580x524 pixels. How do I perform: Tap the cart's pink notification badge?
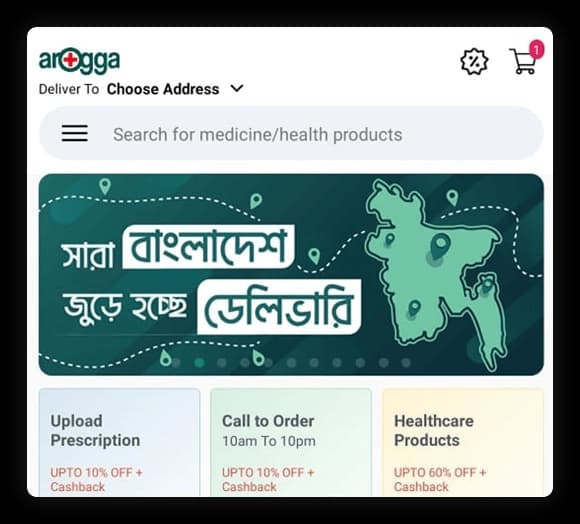point(536,49)
